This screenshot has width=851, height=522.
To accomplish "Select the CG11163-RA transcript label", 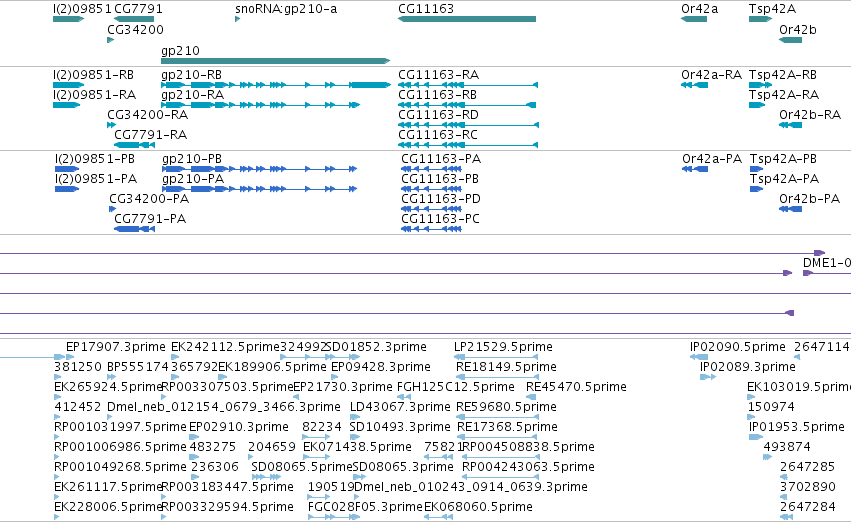I will (439, 75).
